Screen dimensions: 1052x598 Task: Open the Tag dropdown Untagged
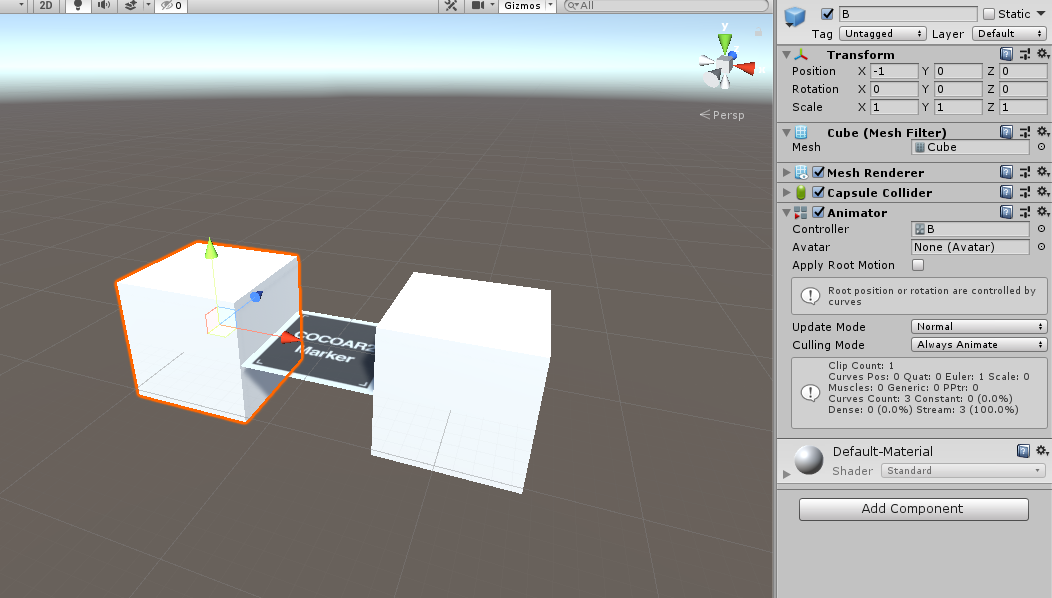click(882, 34)
